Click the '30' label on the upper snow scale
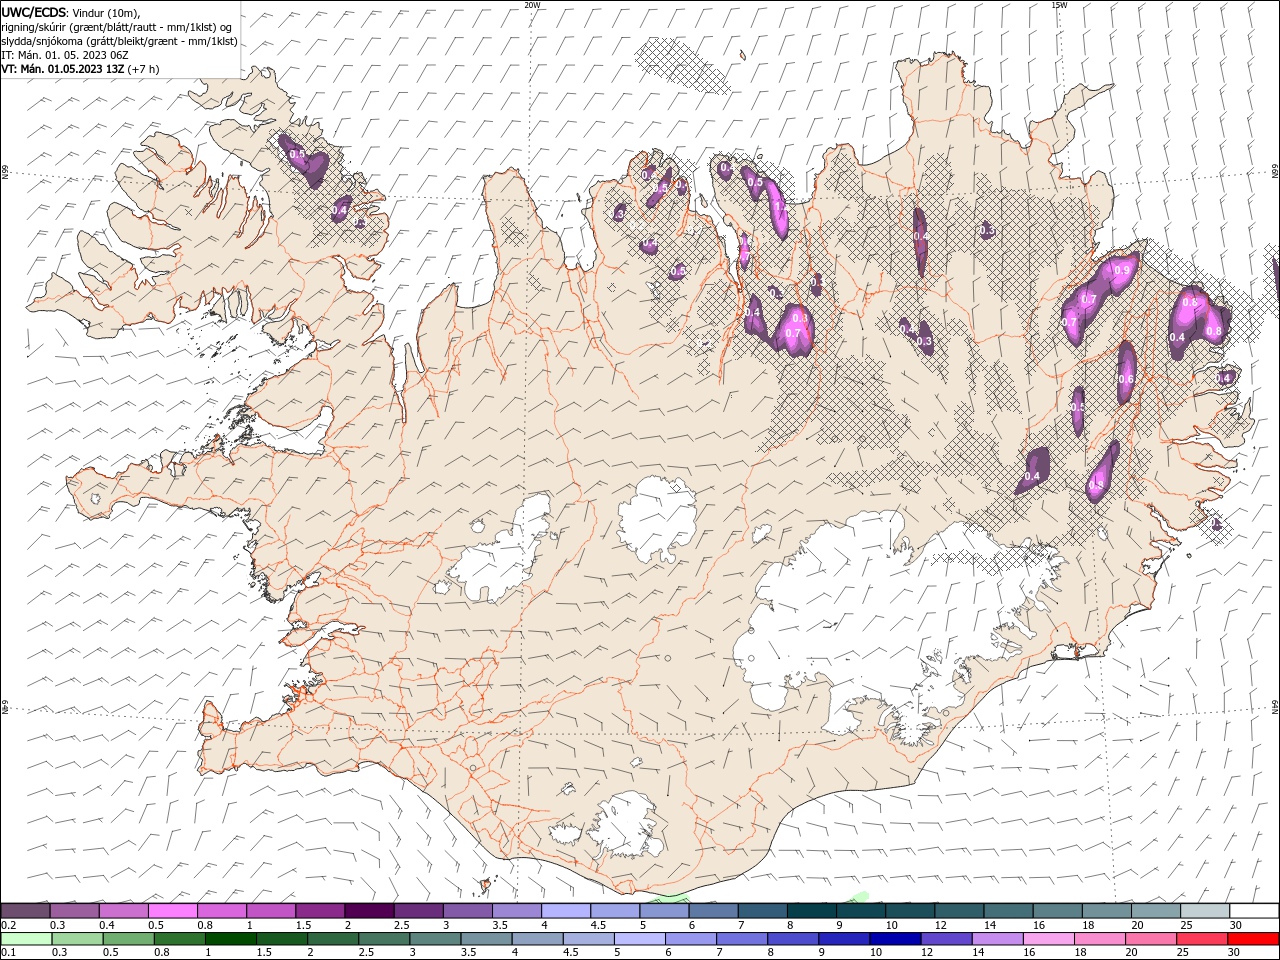 [x=1235, y=925]
